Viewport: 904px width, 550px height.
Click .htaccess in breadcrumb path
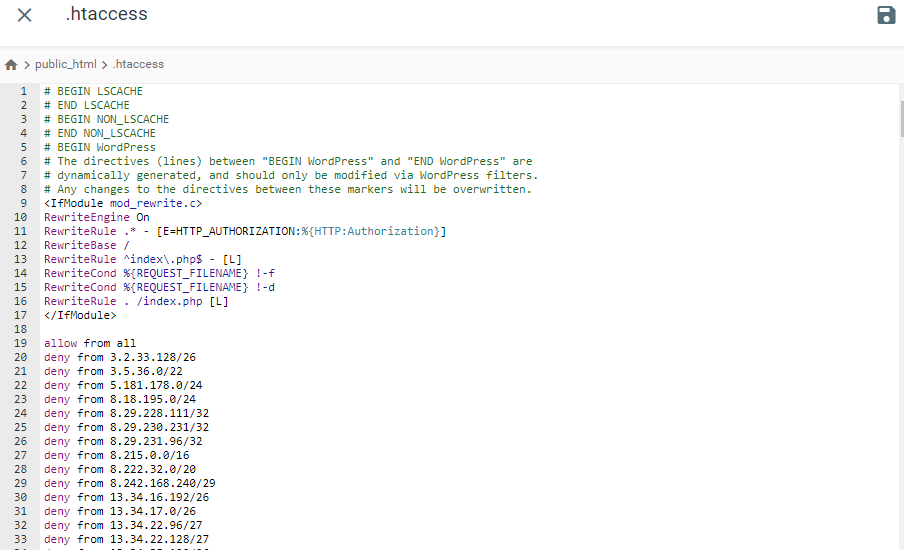[138, 64]
